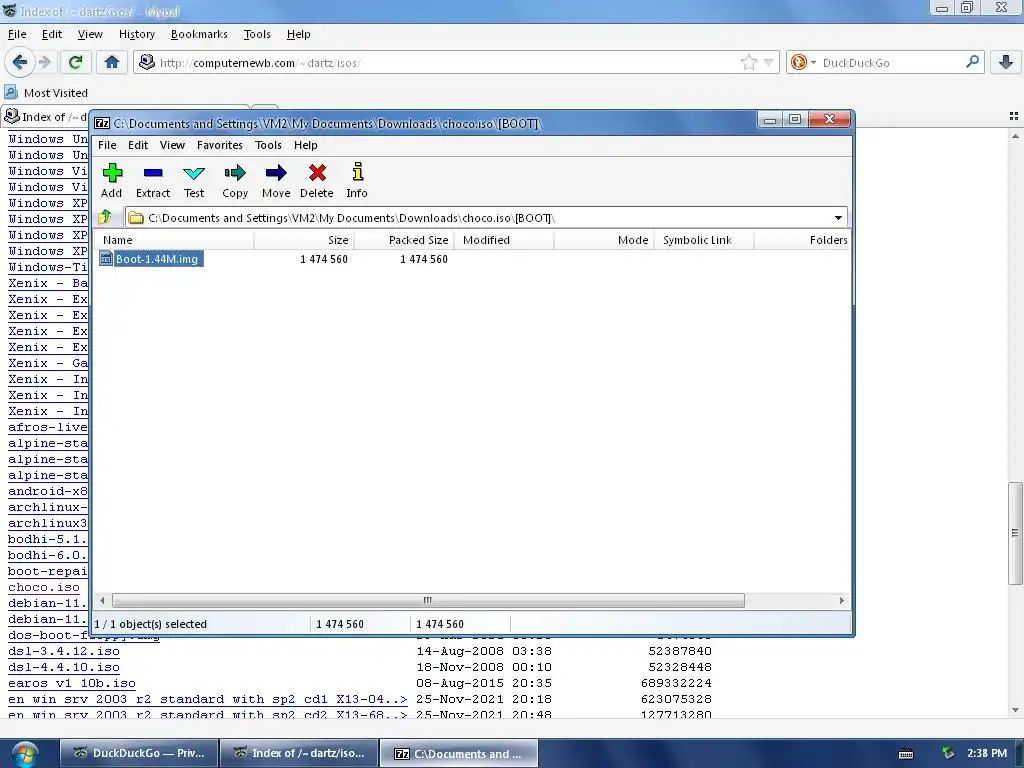Open the browser History menu

[x=136, y=34]
